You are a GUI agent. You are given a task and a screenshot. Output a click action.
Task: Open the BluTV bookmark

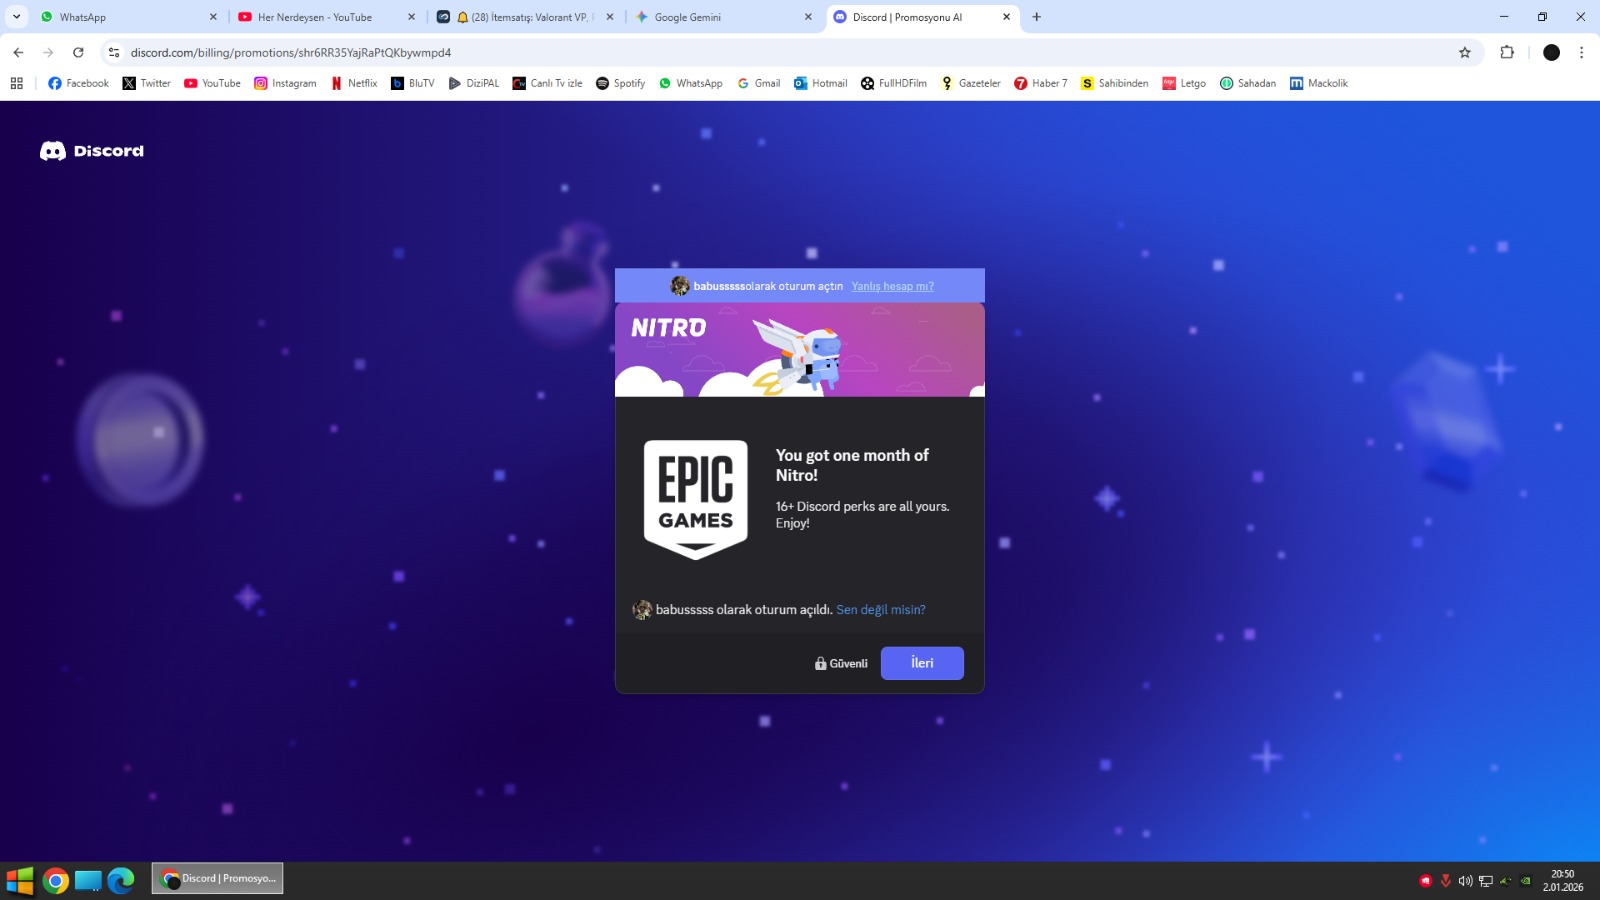pos(412,83)
